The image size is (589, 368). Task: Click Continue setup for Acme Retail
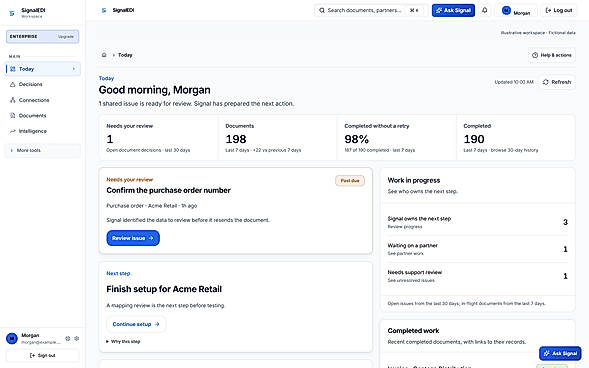coord(136,324)
